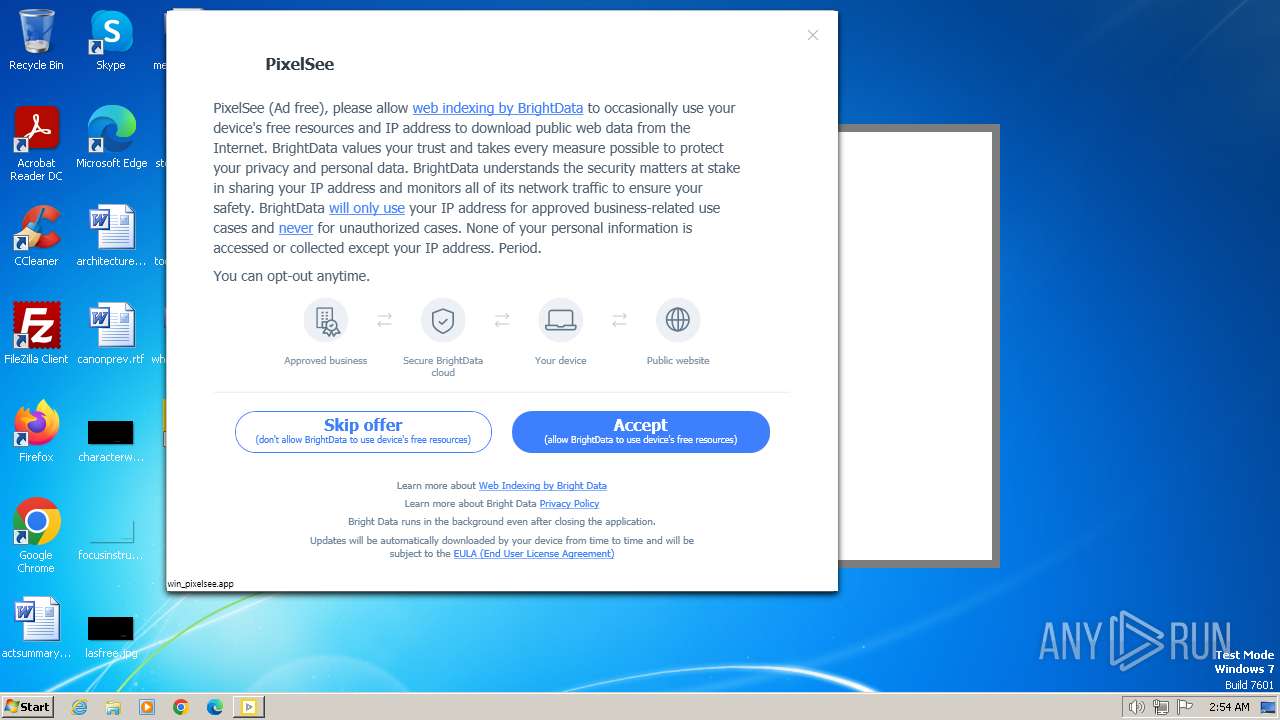The image size is (1280, 720).
Task: Click the Your device laptop icon
Action: (x=560, y=320)
